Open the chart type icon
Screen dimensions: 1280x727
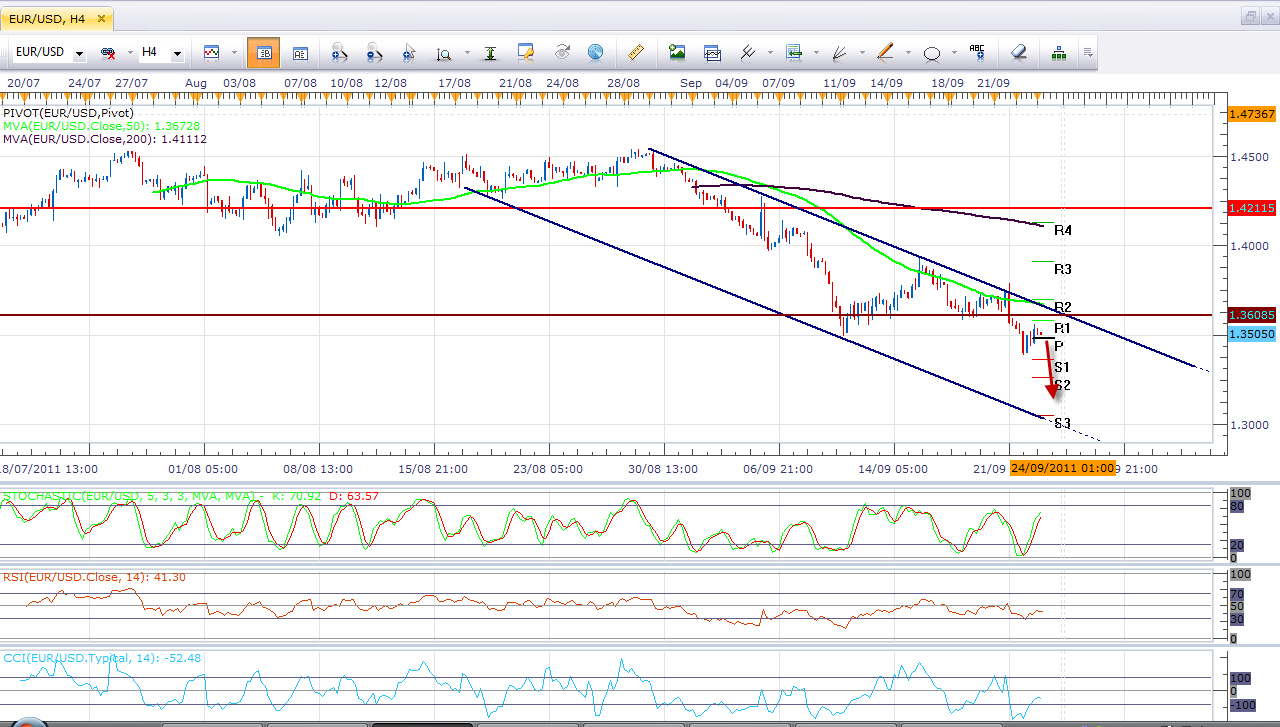pos(212,52)
